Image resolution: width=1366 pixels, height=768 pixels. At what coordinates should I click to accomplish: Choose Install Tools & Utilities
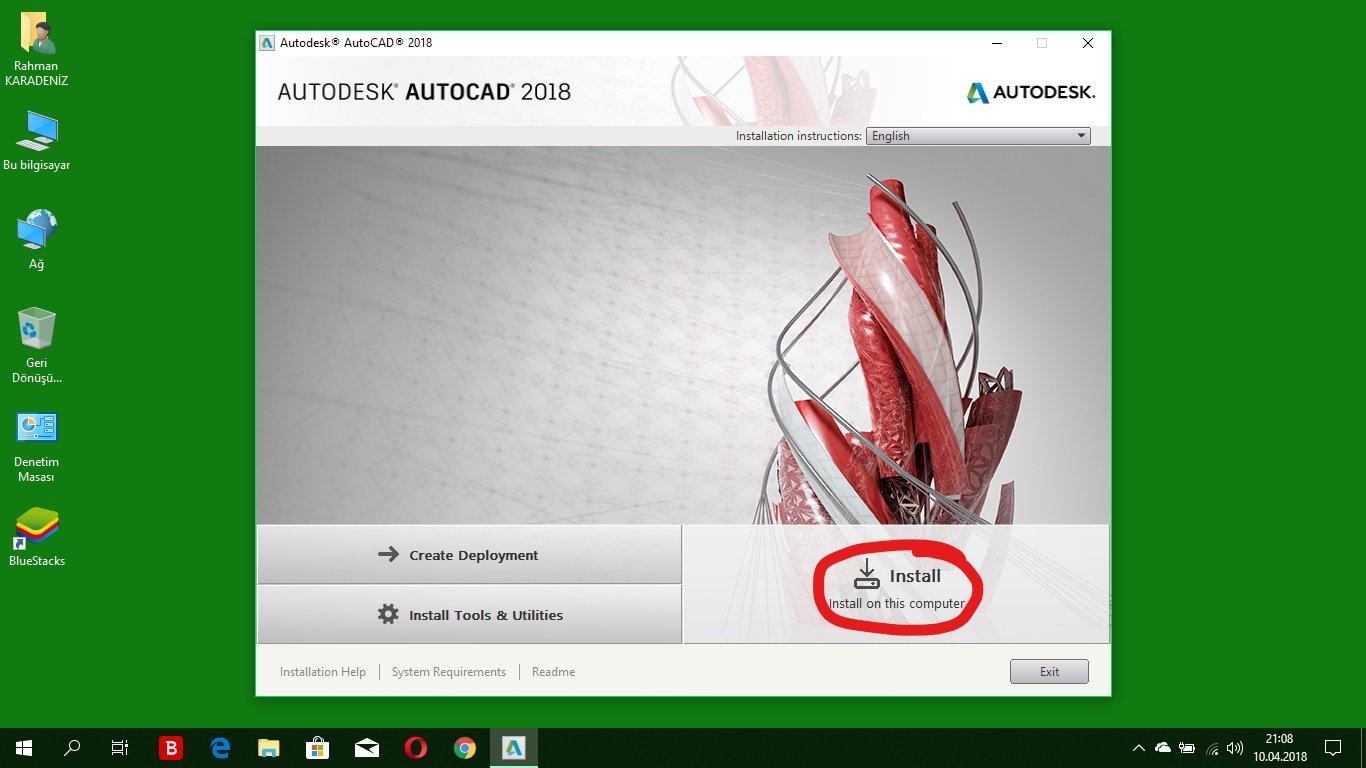[469, 615]
